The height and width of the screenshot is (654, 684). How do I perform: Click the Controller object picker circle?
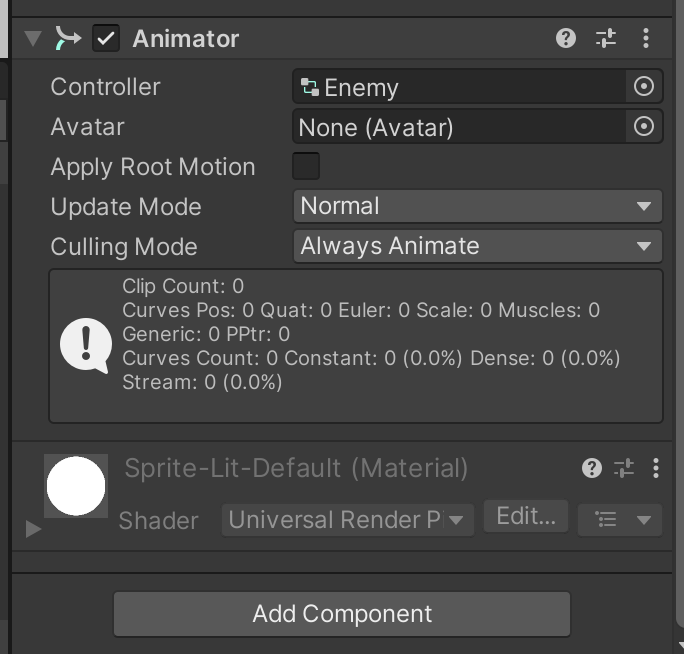pyautogui.click(x=644, y=87)
